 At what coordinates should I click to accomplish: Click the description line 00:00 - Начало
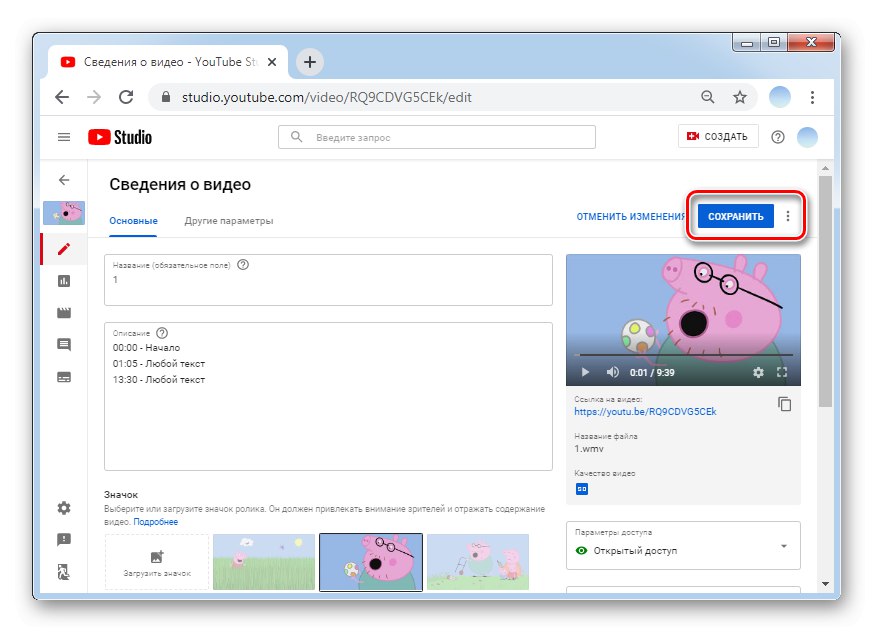pos(147,348)
